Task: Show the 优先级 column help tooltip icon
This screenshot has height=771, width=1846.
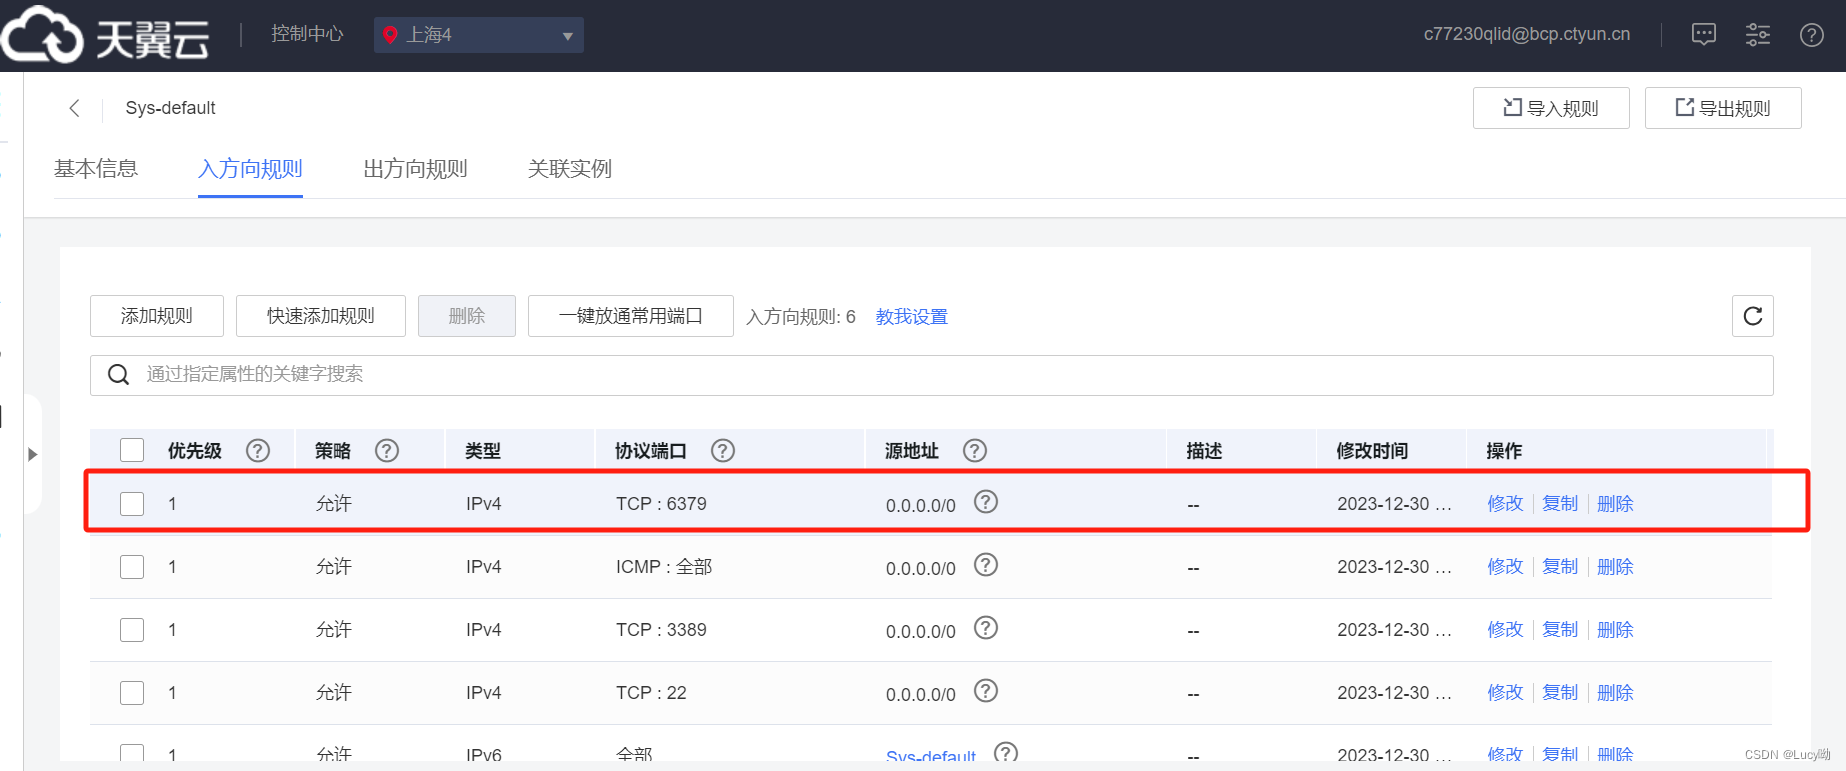Action: coord(258,451)
